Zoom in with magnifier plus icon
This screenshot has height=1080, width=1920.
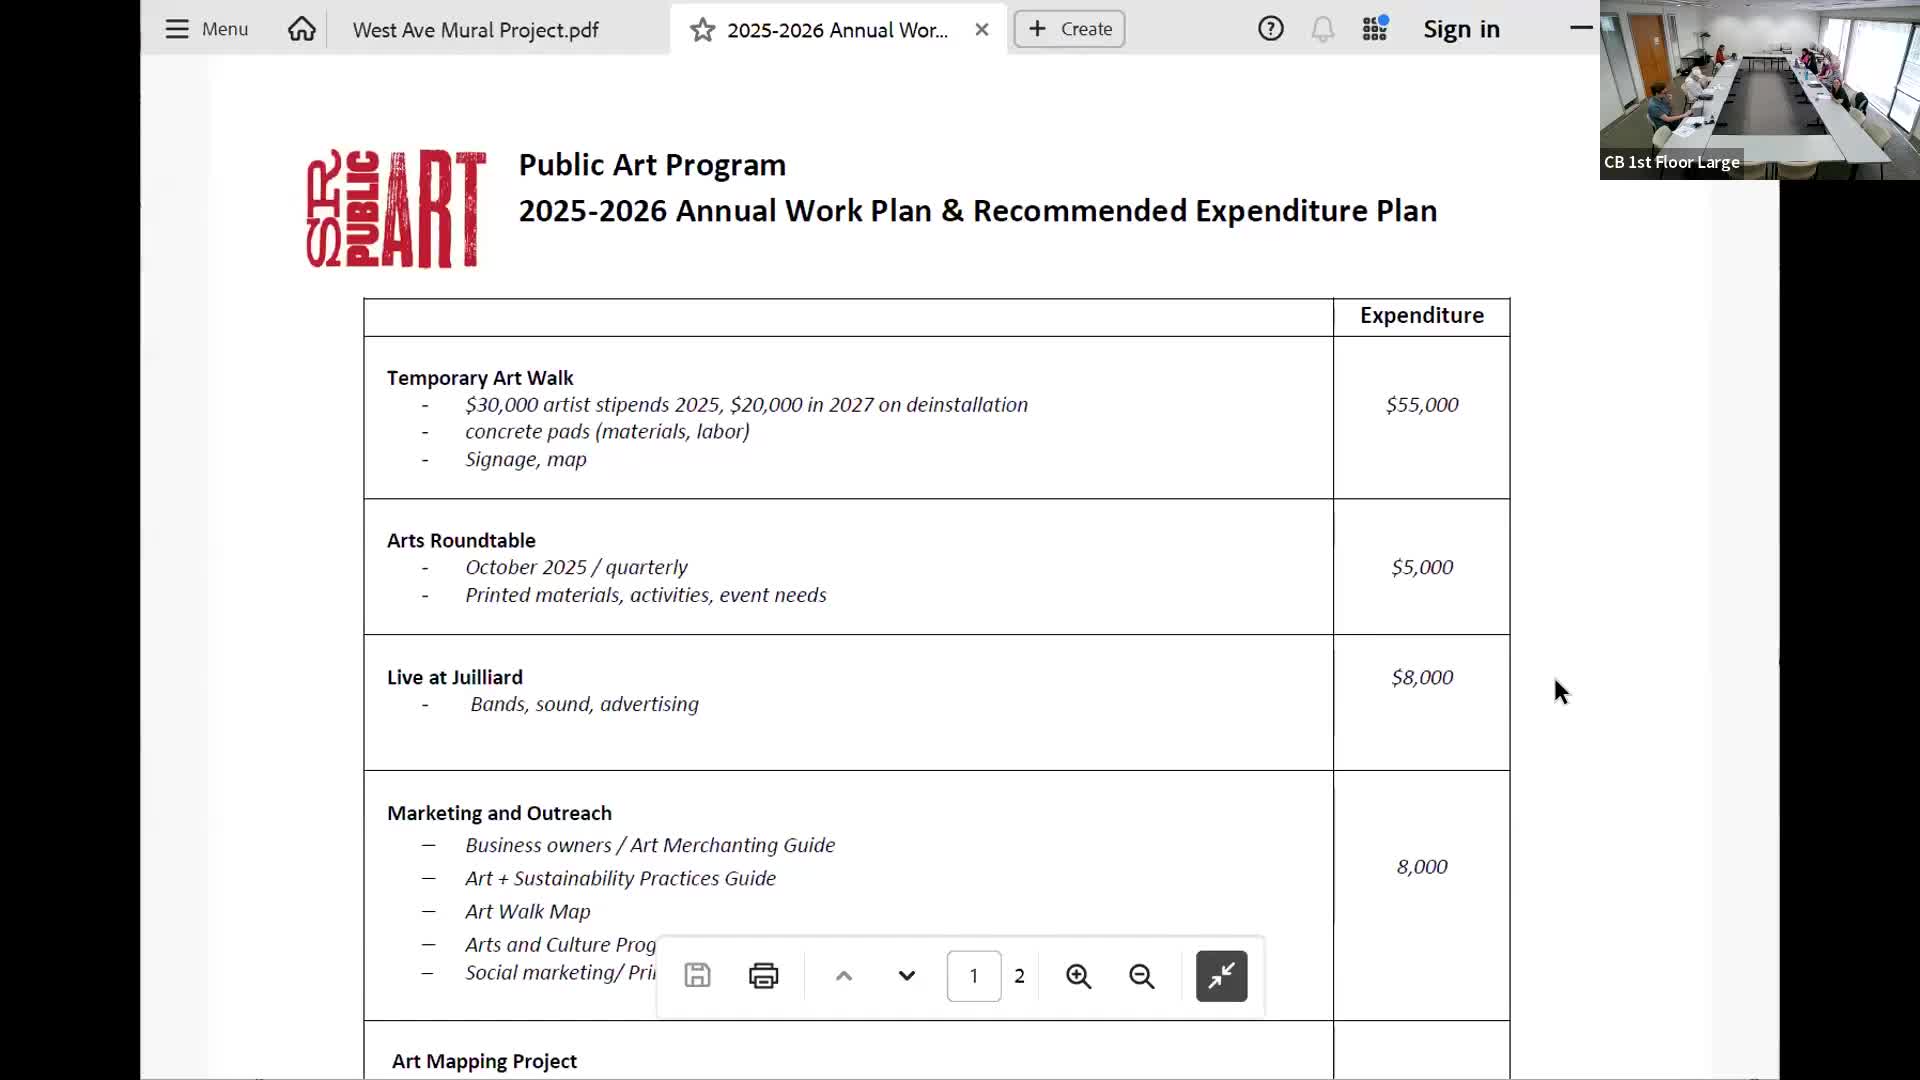pos(1078,976)
